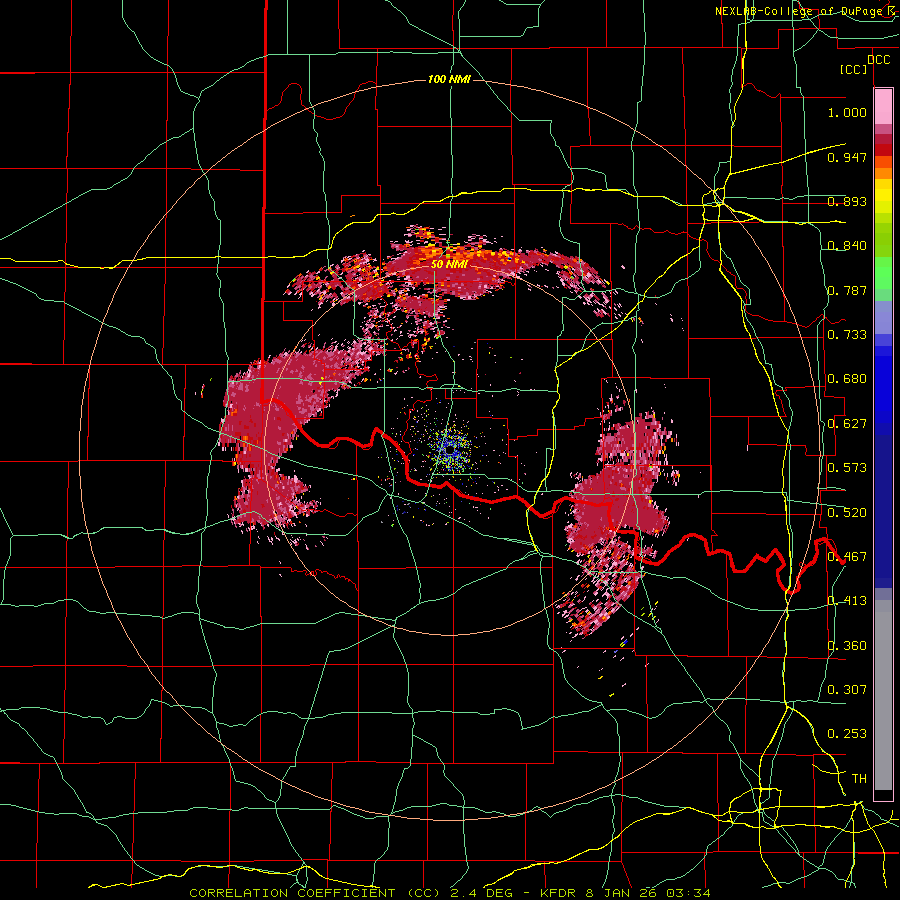The image size is (900, 900).
Task: Click the 0.520 scale value
Action: coord(847,512)
